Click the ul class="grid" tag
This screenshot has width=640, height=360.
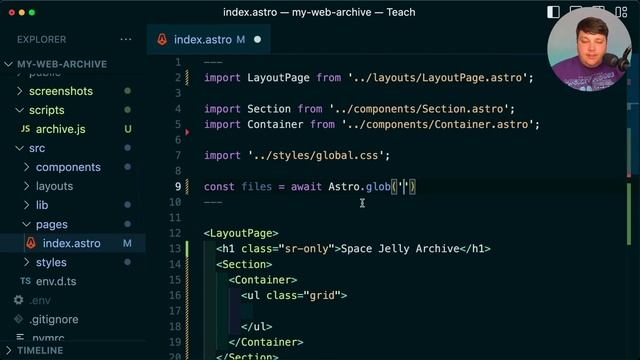click(x=294, y=295)
